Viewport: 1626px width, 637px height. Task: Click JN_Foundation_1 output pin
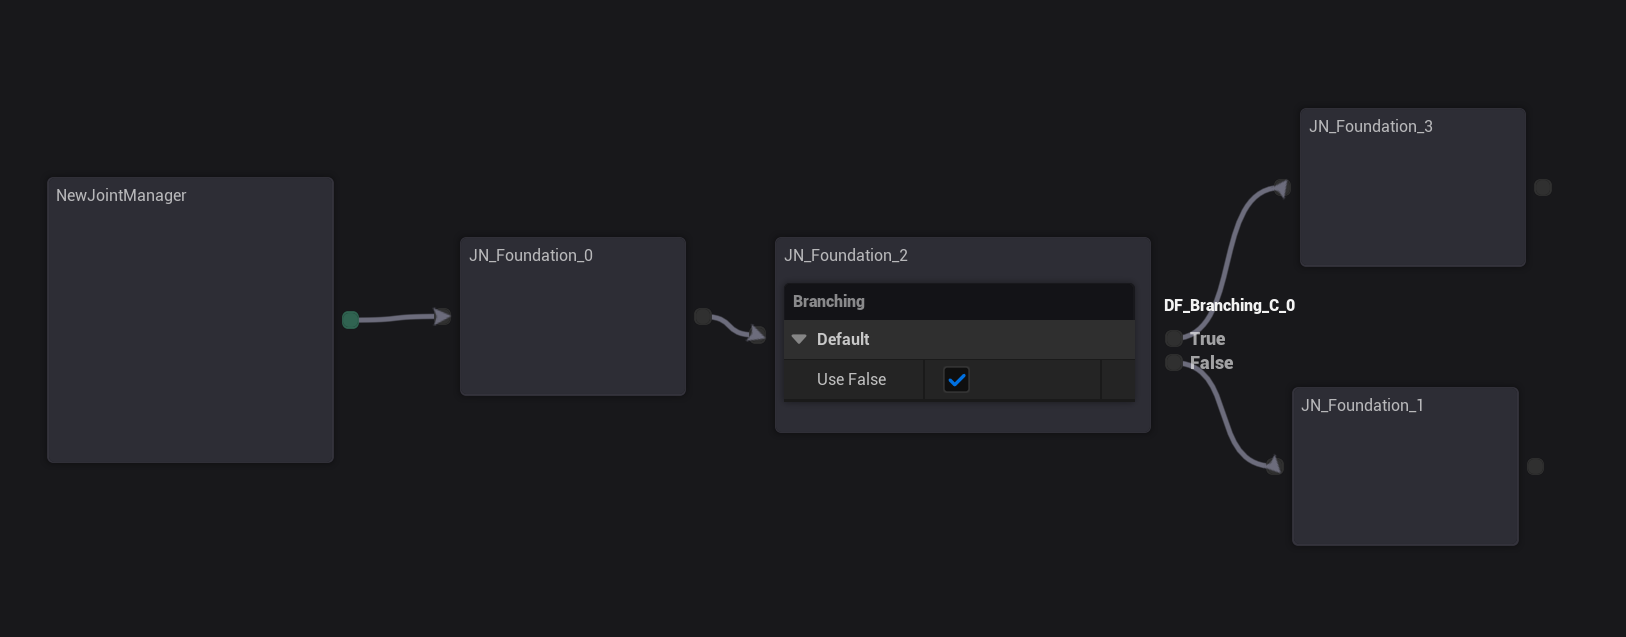click(x=1536, y=467)
